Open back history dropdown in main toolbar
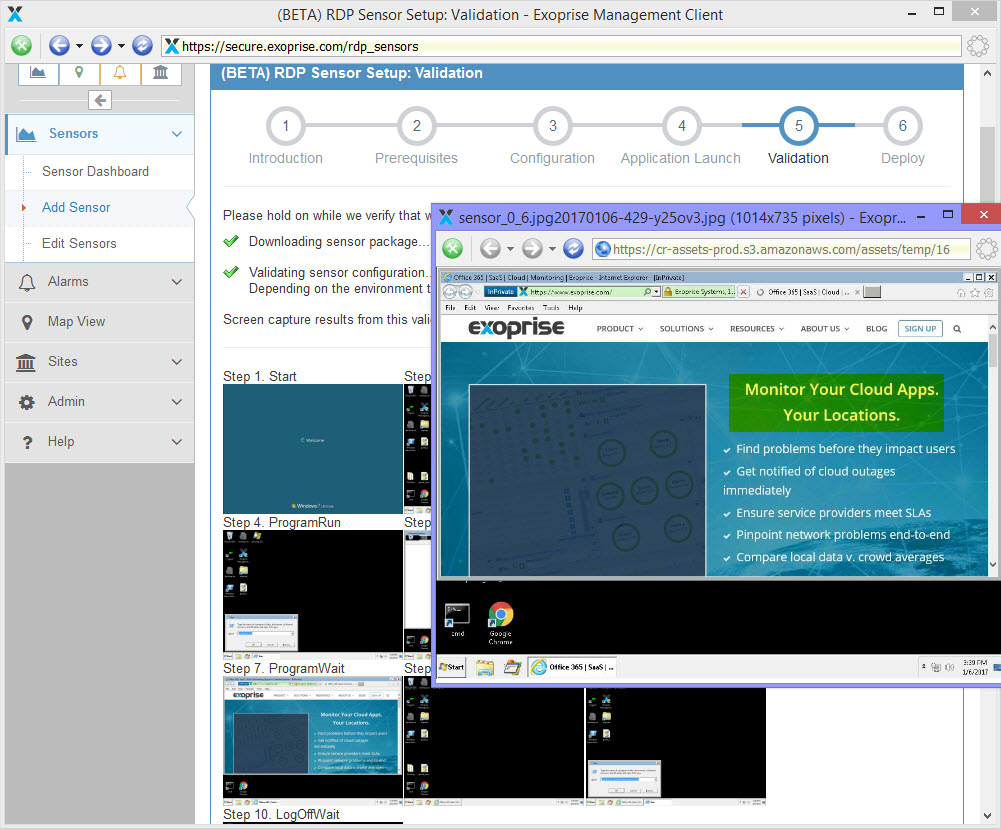Image resolution: width=1001 pixels, height=829 pixels. tap(79, 46)
